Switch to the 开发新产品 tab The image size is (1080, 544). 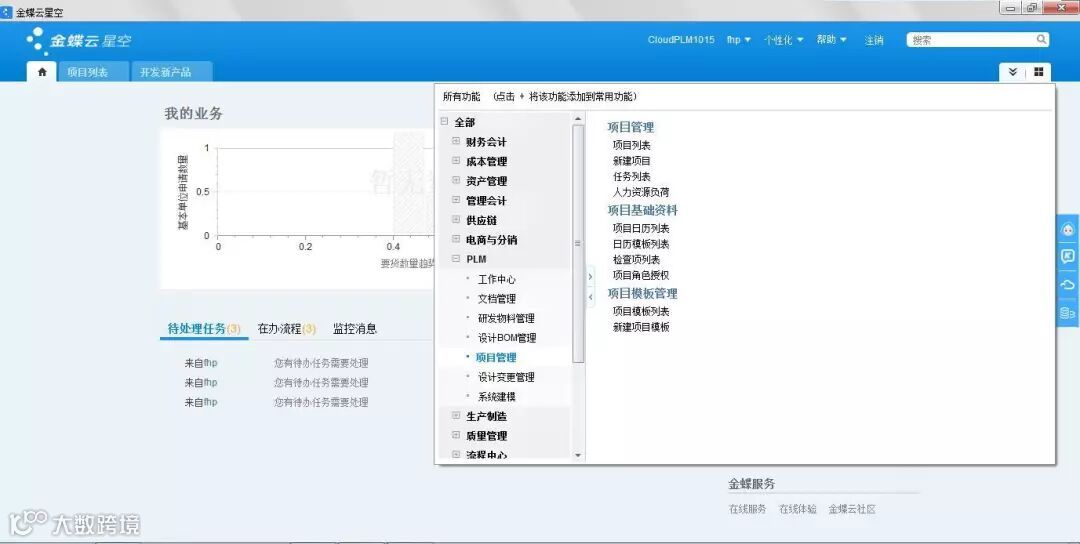(172, 72)
